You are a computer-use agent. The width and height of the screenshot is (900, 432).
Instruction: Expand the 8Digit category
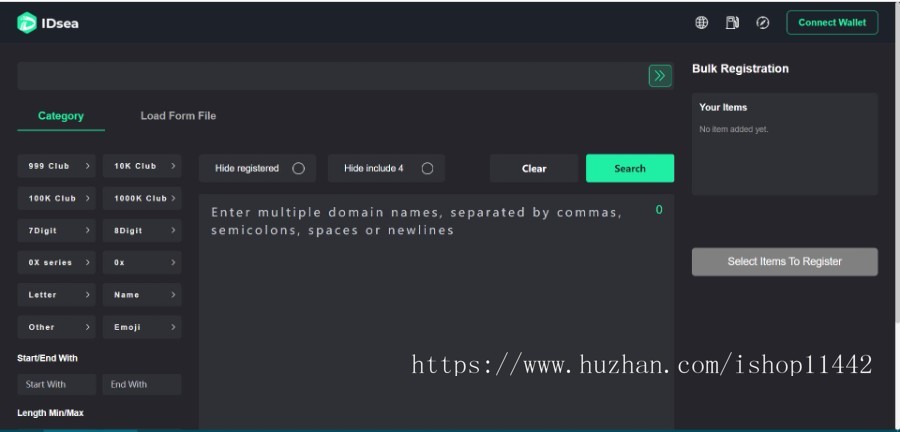[142, 230]
